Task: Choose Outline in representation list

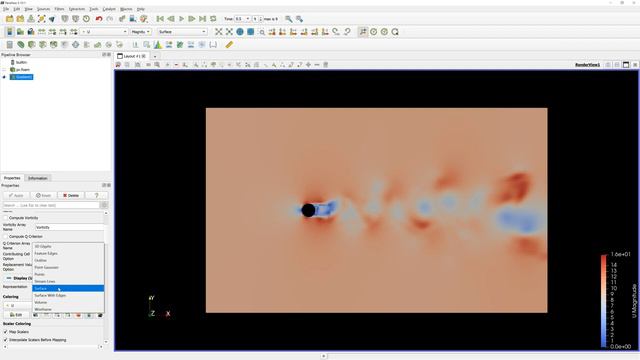Action: (x=68, y=260)
